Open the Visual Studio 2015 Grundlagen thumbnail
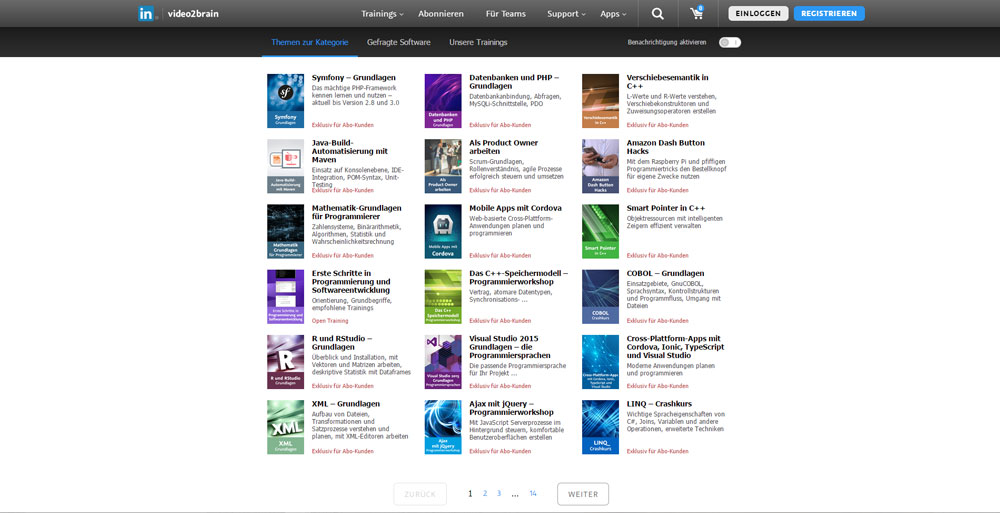This screenshot has width=1000, height=513. [x=443, y=362]
